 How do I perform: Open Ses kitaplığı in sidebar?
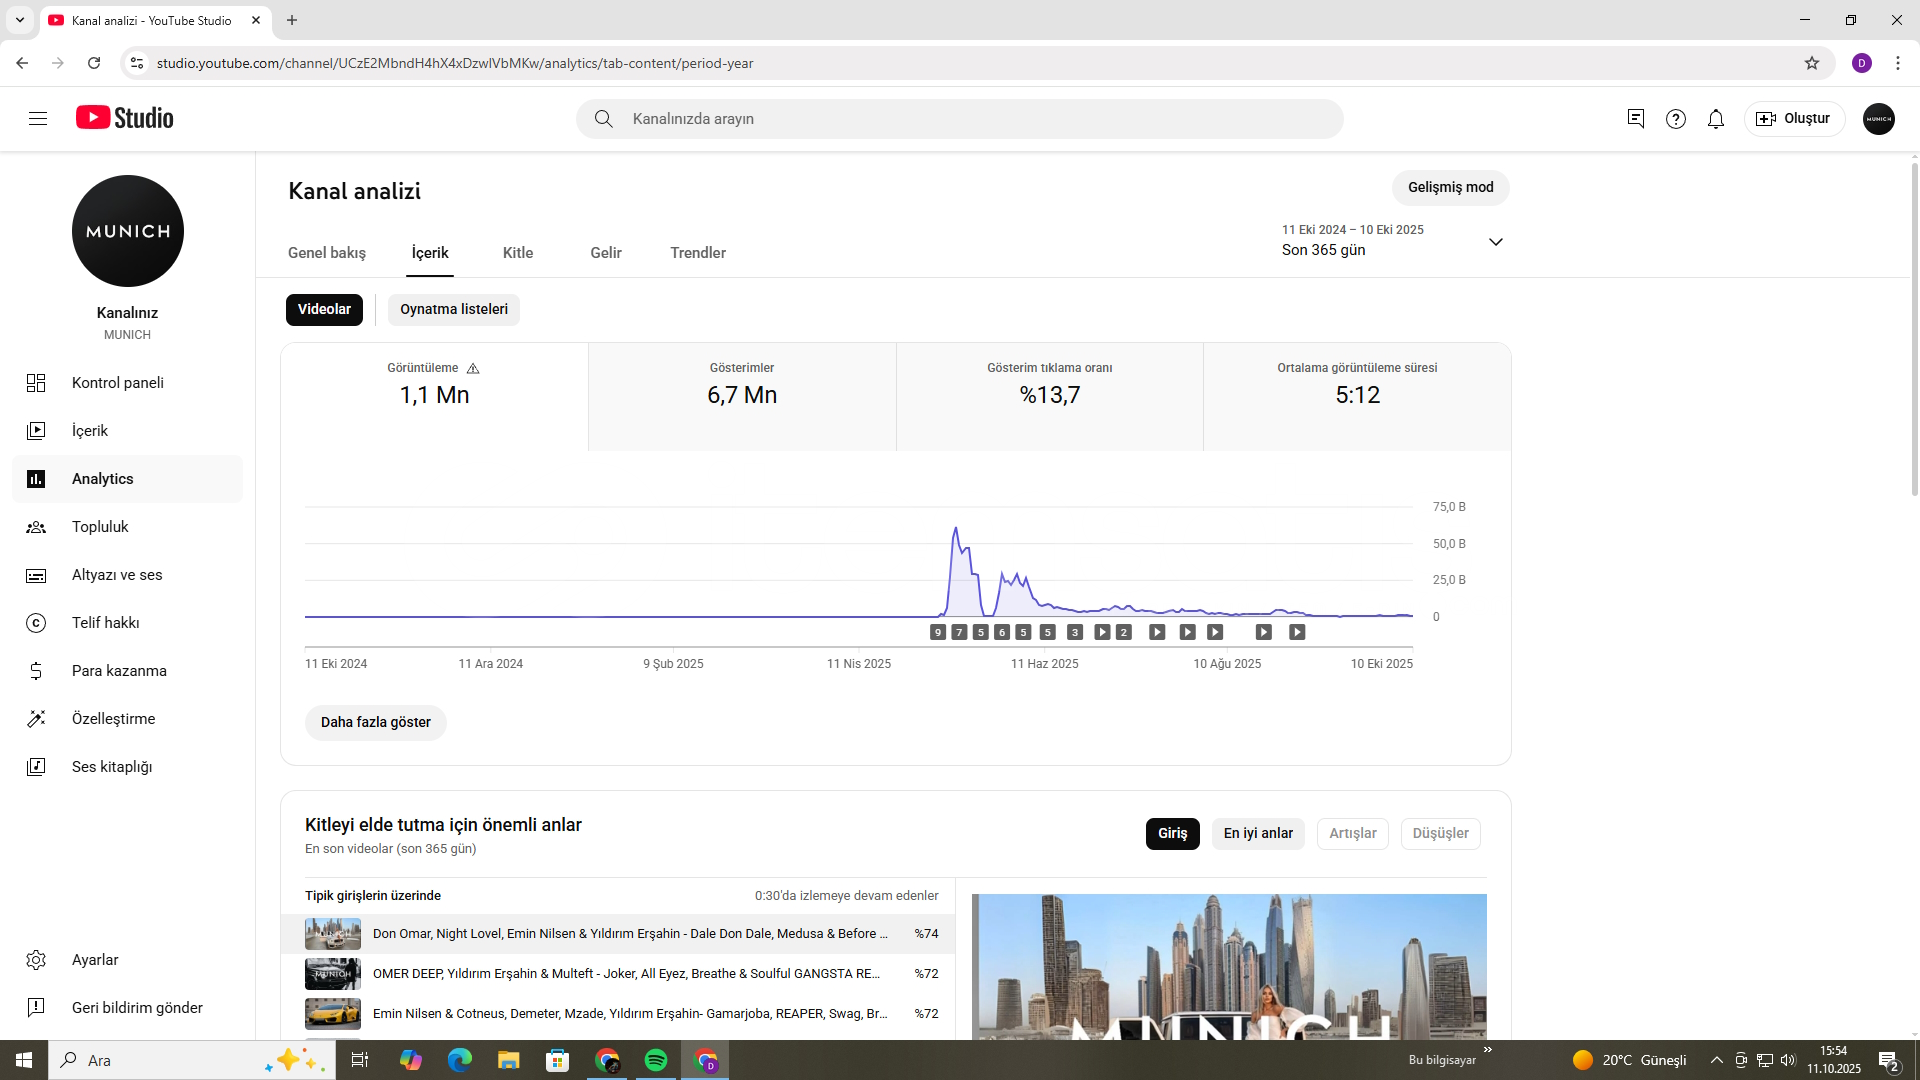(111, 767)
